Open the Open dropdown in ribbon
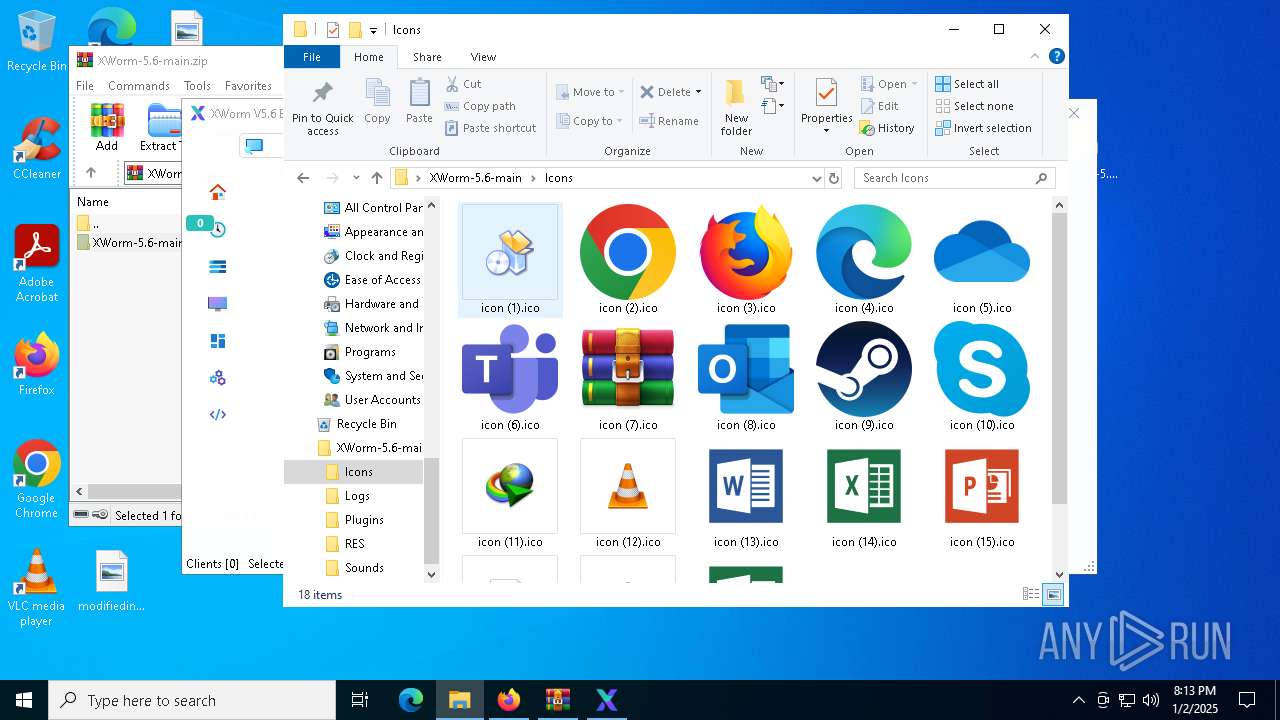 (889, 84)
